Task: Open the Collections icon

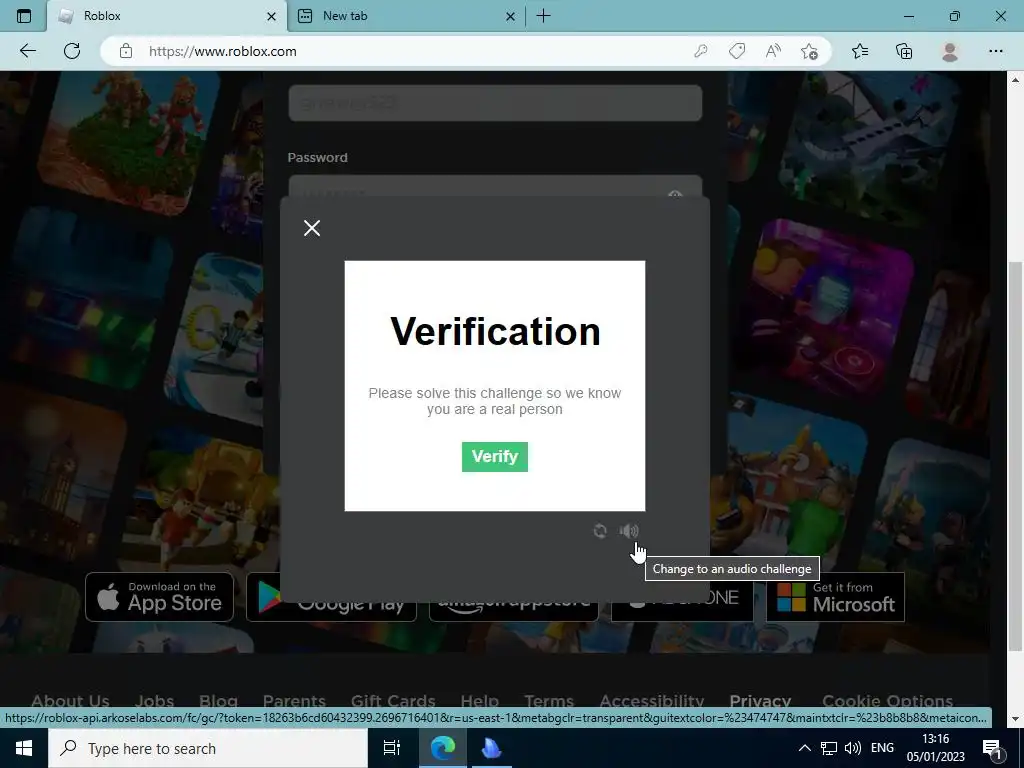Action: pyautogui.click(x=904, y=51)
